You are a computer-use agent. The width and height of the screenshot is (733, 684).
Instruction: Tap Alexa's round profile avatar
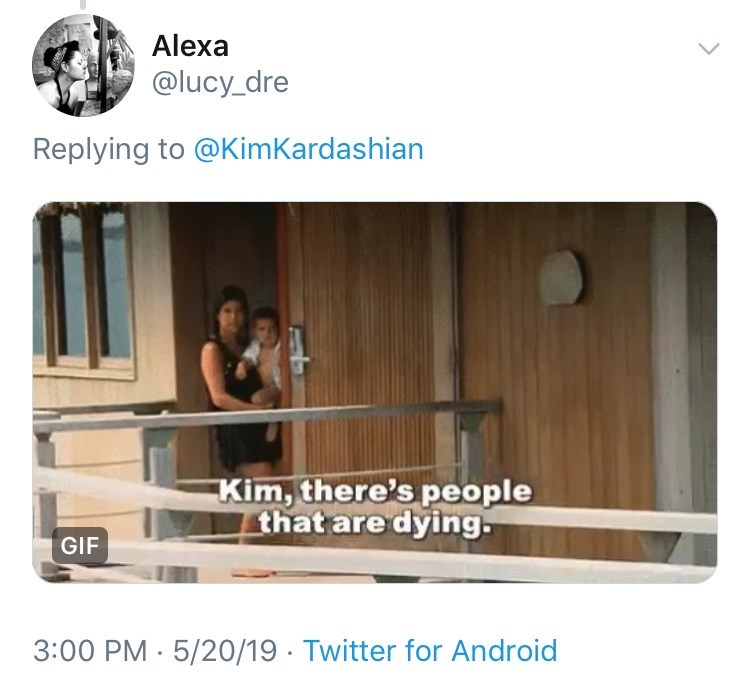[82, 66]
